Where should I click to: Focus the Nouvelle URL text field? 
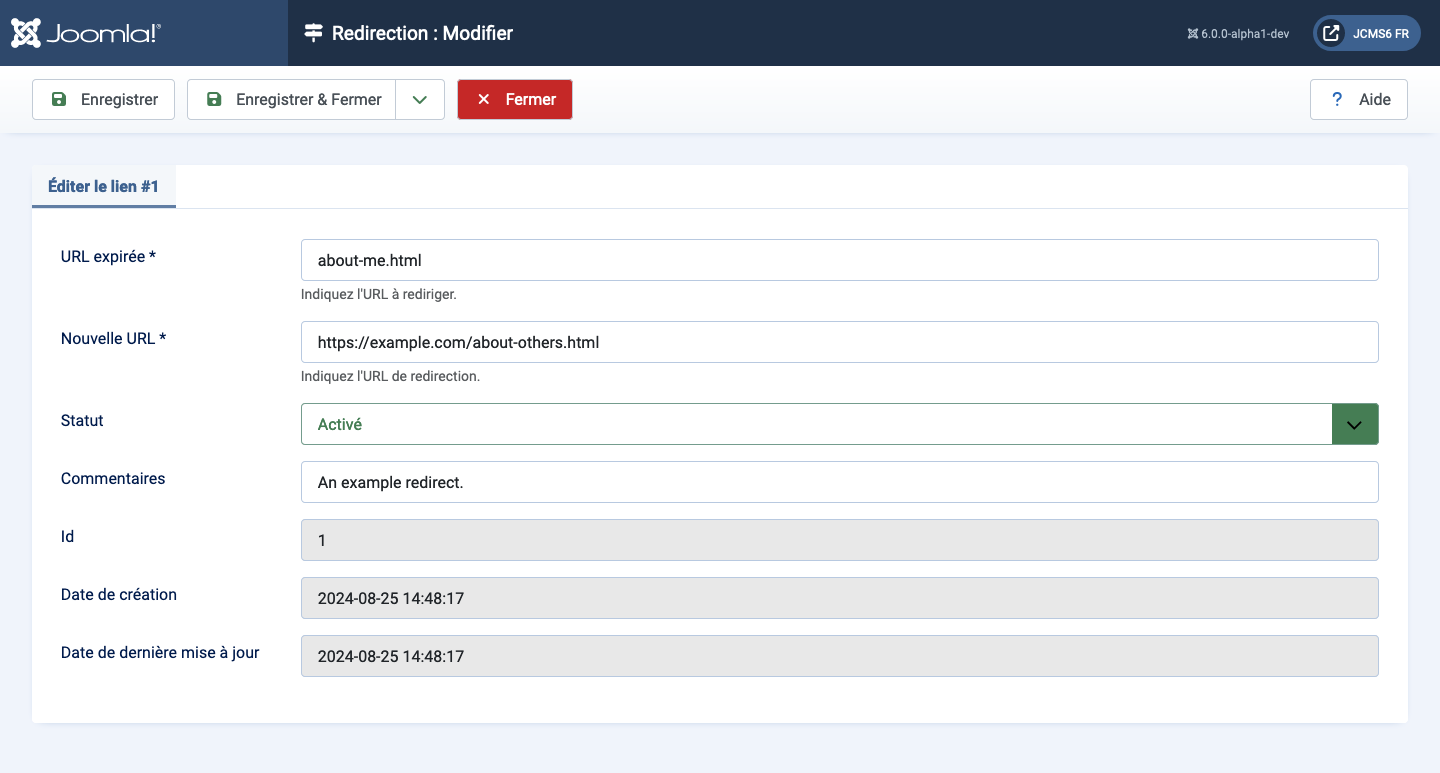pos(840,342)
